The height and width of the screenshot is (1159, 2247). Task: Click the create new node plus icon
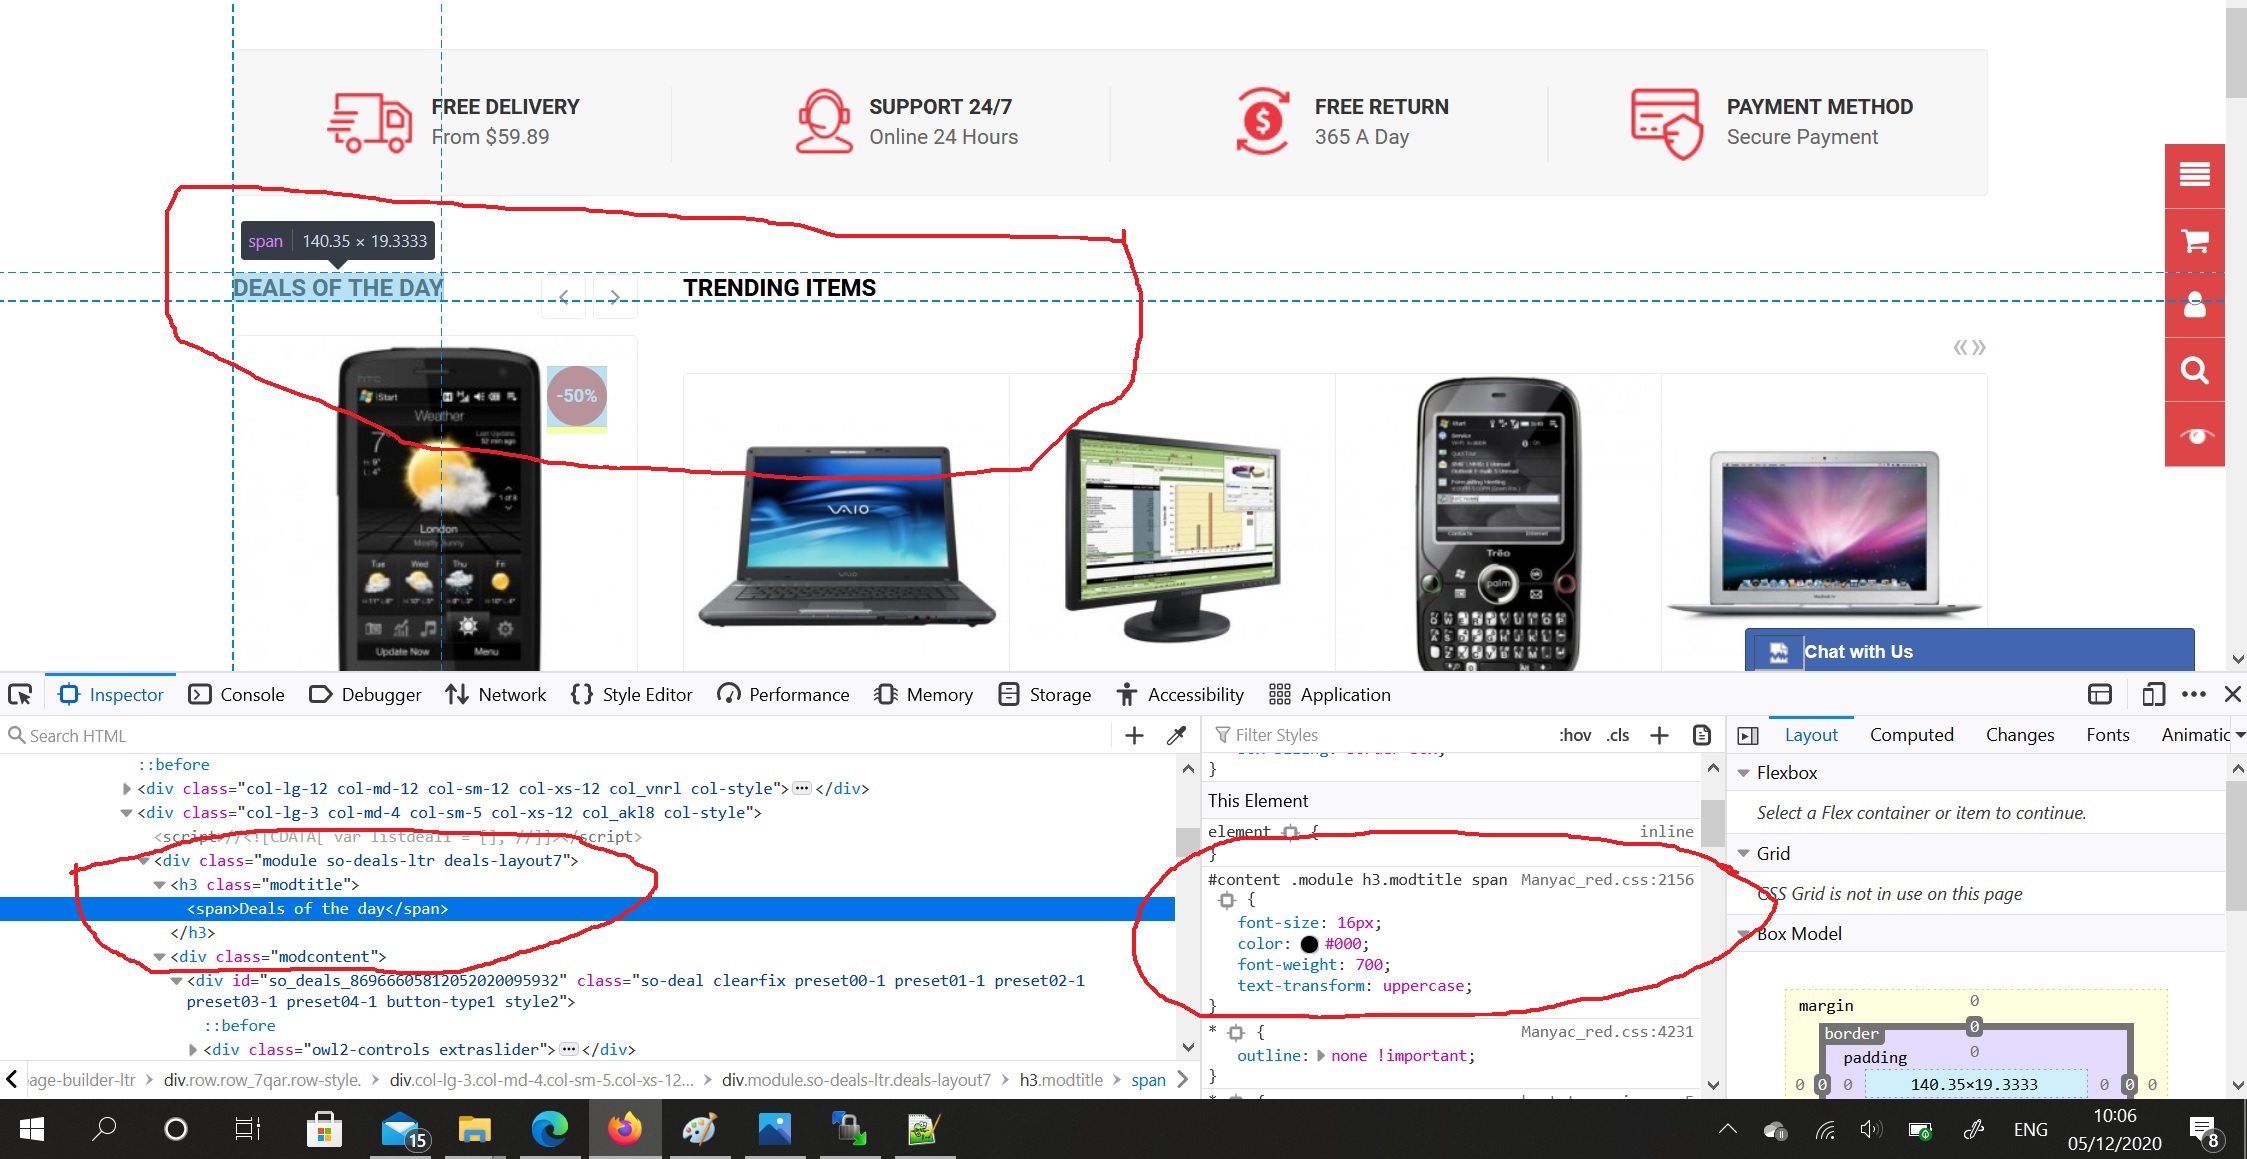[x=1134, y=735]
